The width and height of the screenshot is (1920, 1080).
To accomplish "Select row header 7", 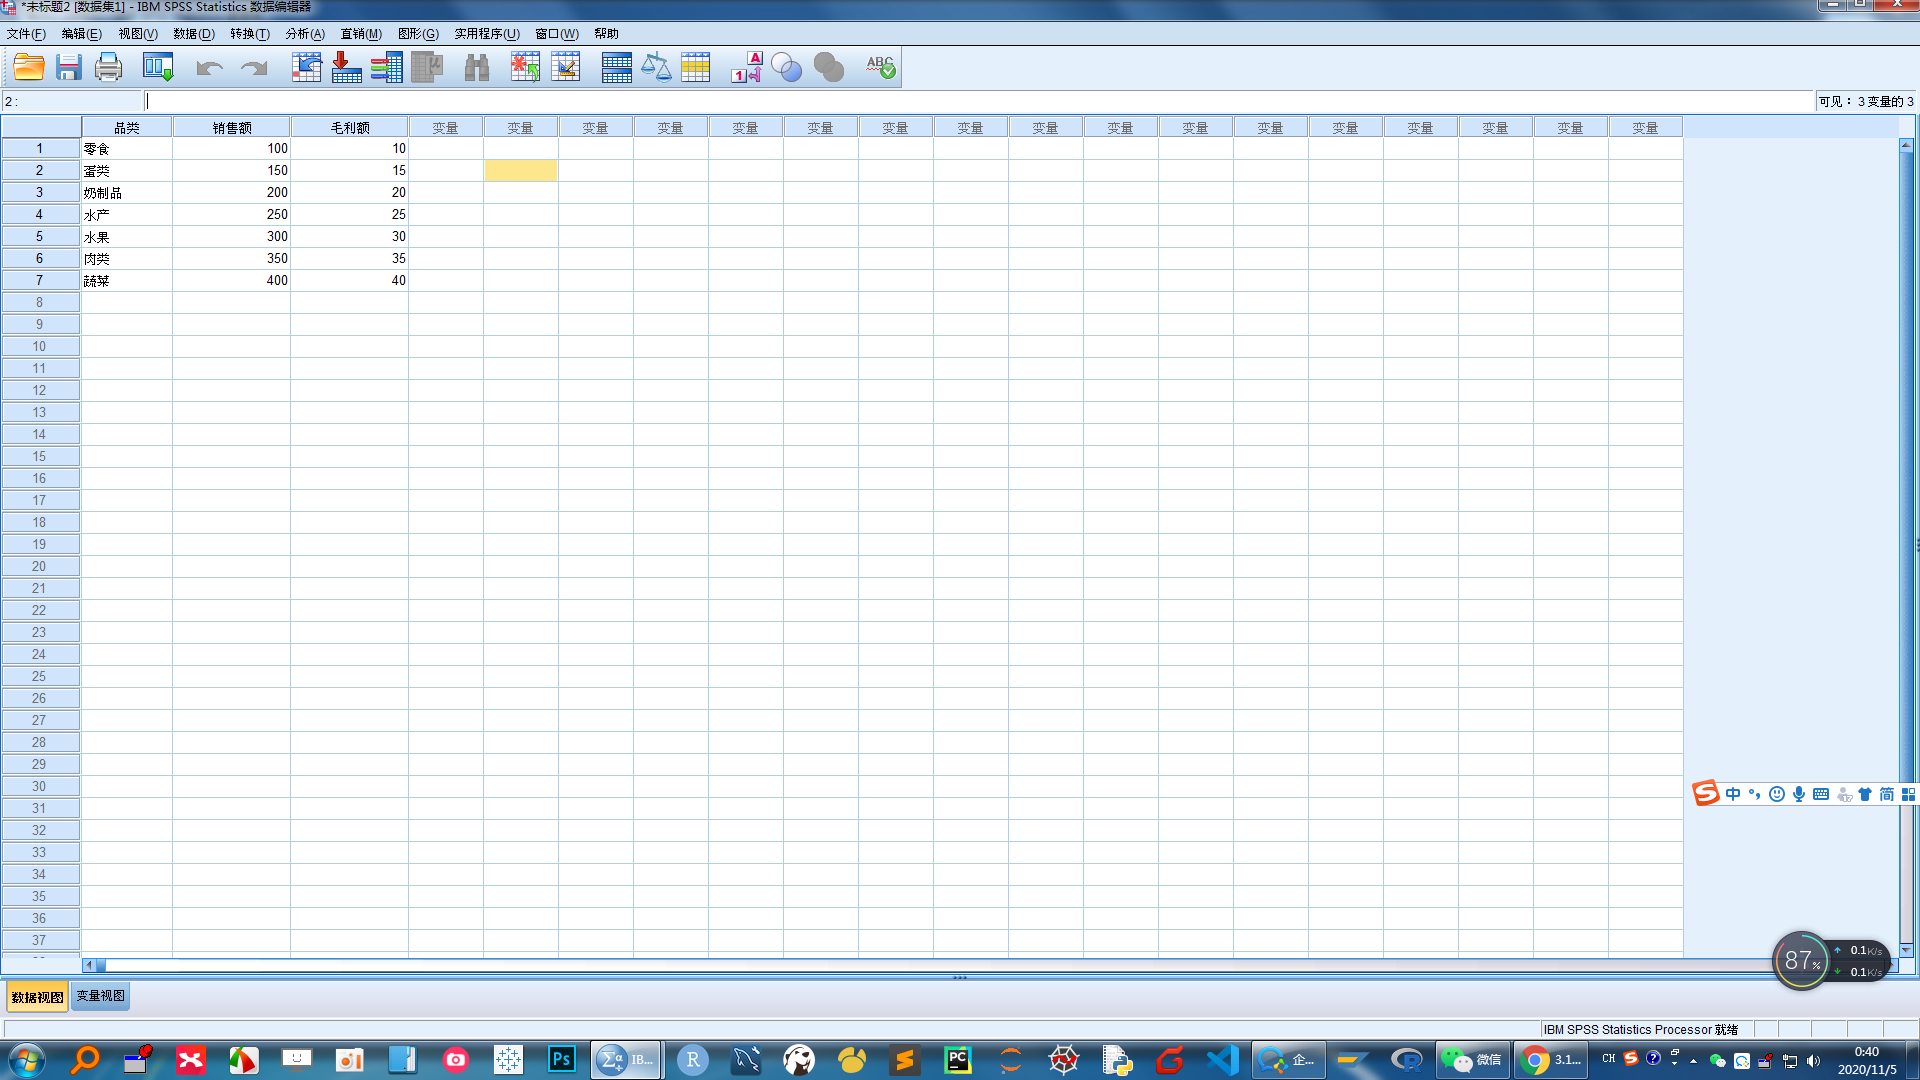I will (x=40, y=280).
